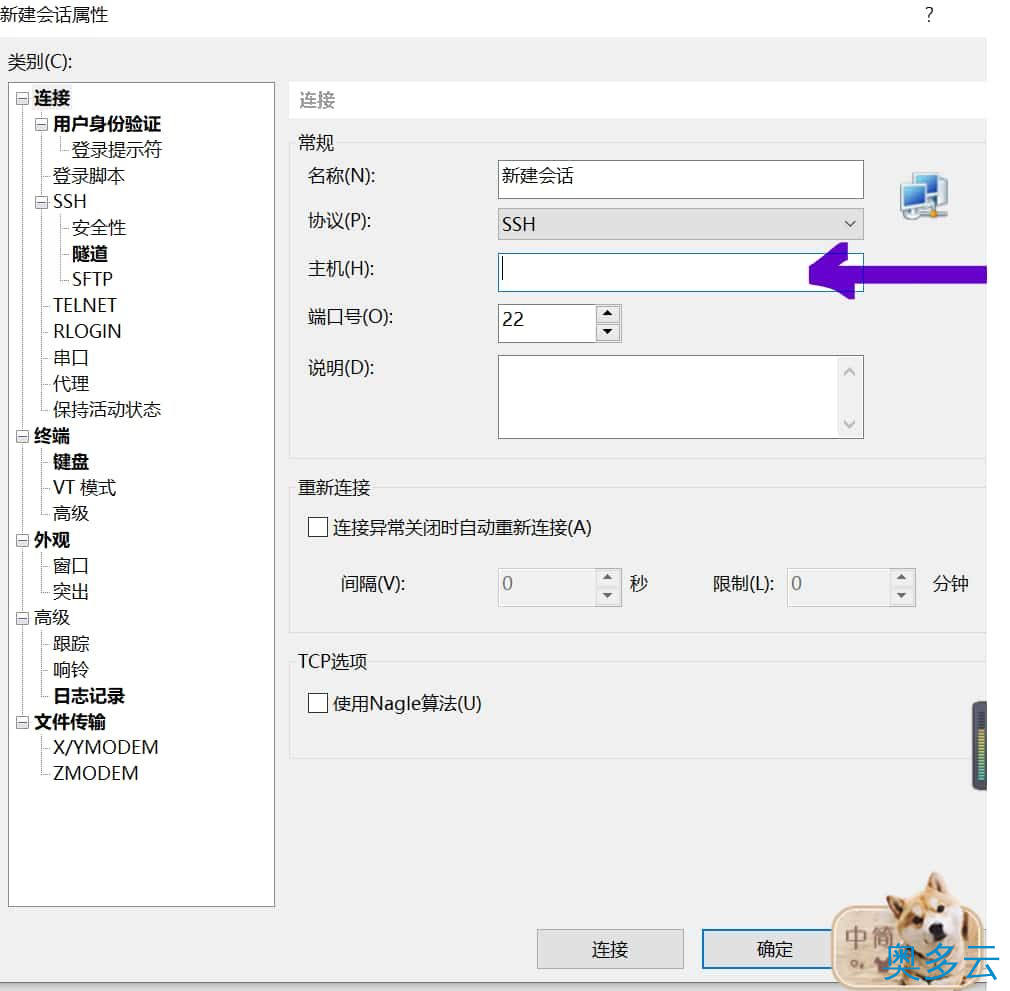Select SFTP under SSH
Image resolution: width=1010 pixels, height=991 pixels.
92,279
